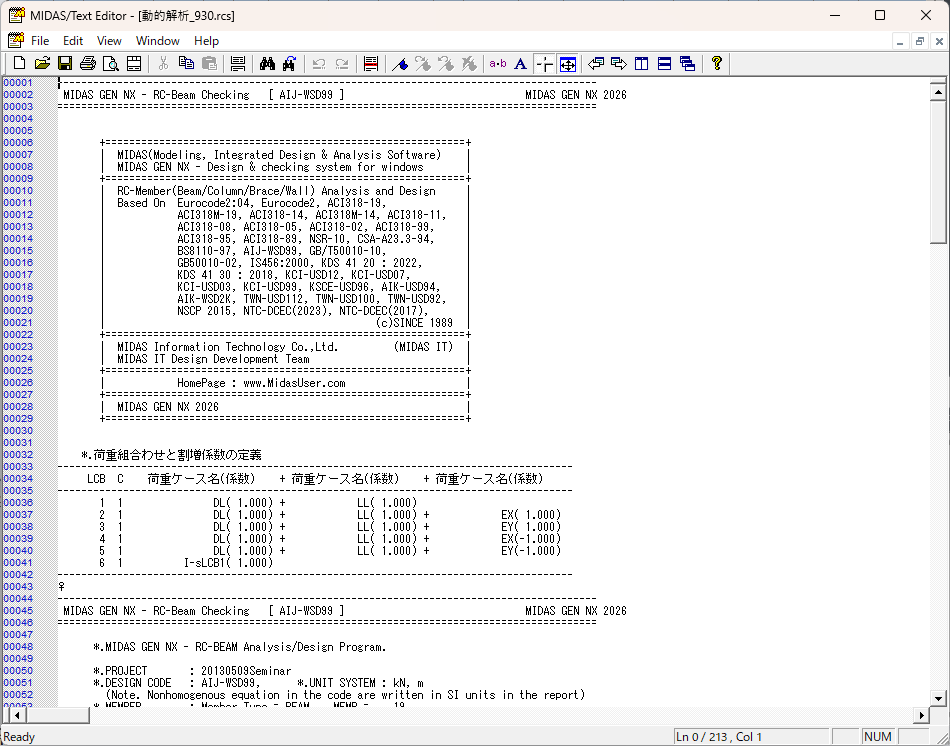Screen dimensions: 950x746
Task: Click the second greyed previous-bookmark flag icon
Action: point(446,64)
